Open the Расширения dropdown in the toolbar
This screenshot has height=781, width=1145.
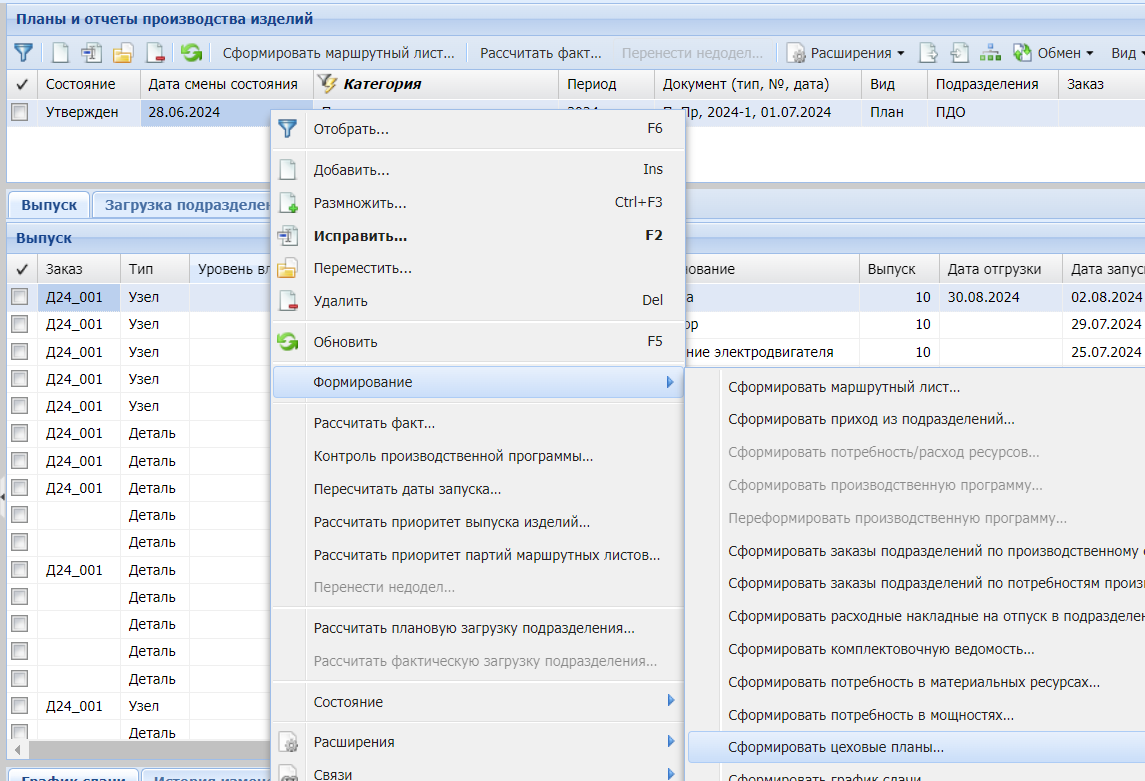coord(846,53)
